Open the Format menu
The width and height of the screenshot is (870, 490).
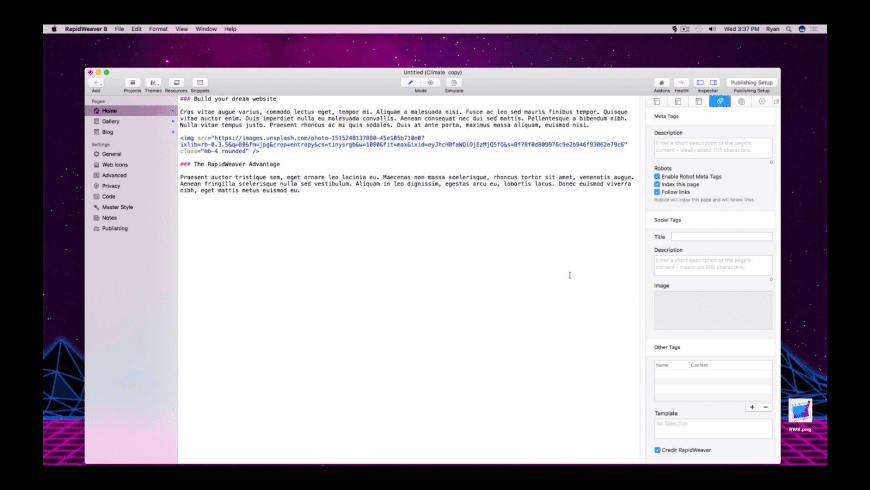point(158,29)
